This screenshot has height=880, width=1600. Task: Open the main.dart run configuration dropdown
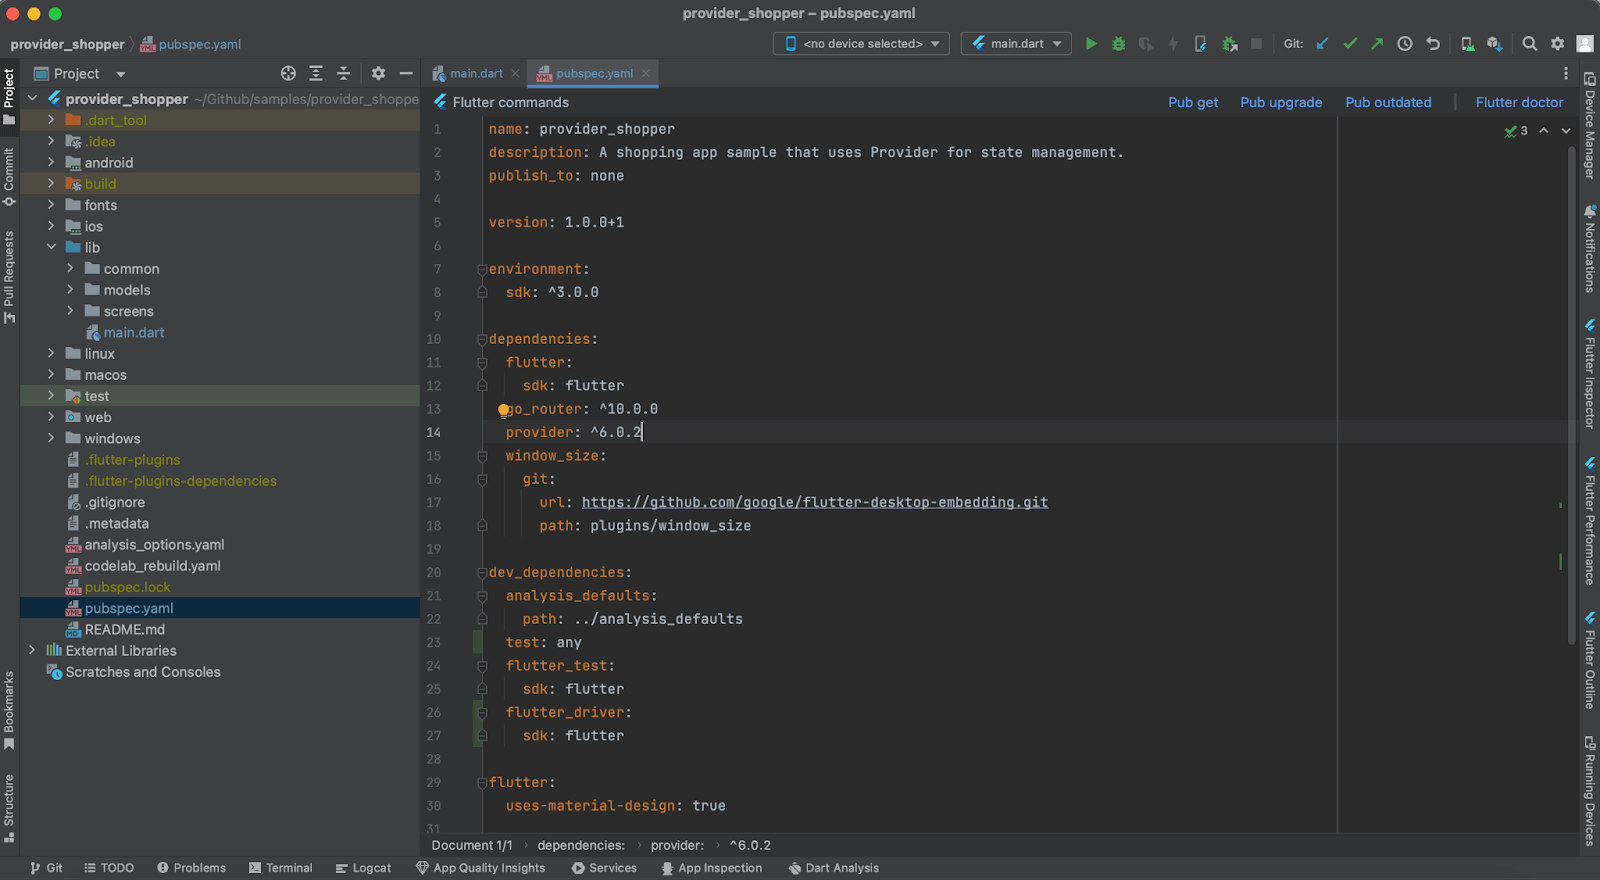(1016, 44)
